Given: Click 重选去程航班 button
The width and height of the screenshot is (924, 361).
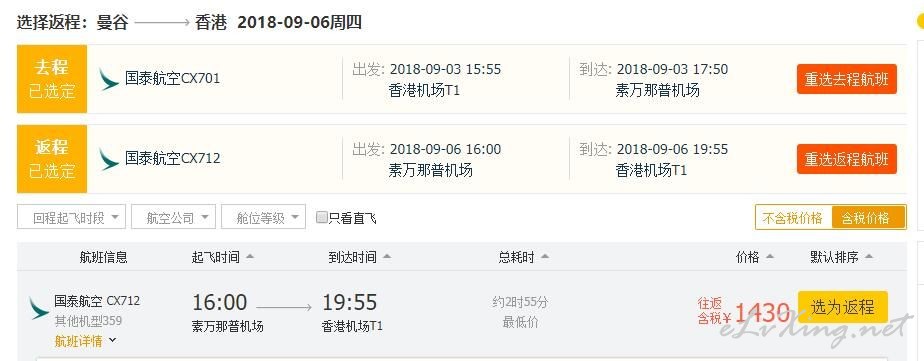Looking at the screenshot, I should pyautogui.click(x=847, y=79).
